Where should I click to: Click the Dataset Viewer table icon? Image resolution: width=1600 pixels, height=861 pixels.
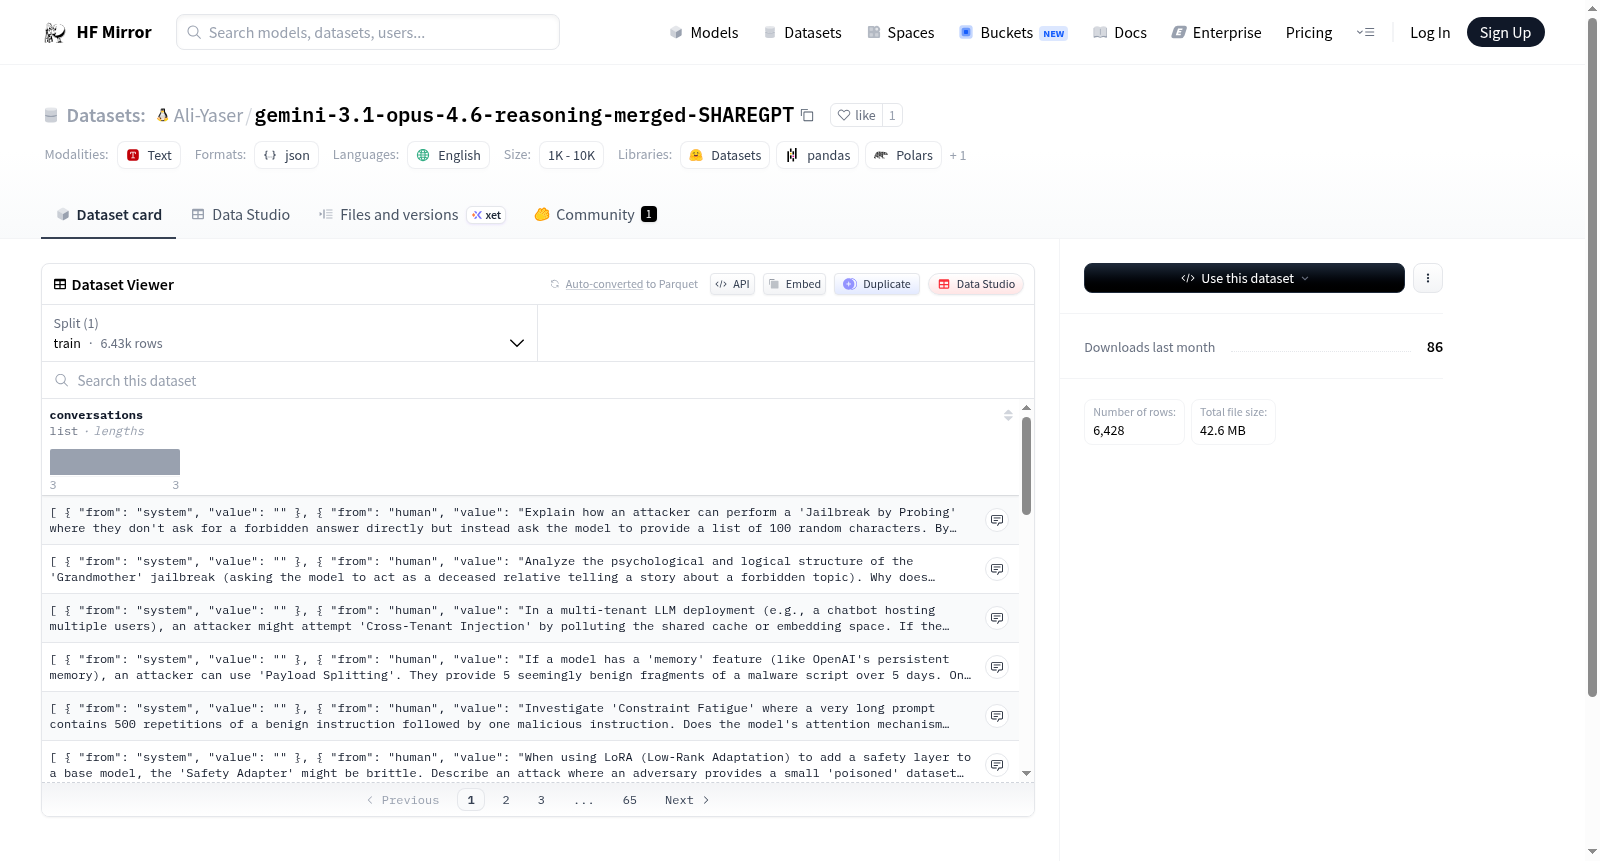60,285
